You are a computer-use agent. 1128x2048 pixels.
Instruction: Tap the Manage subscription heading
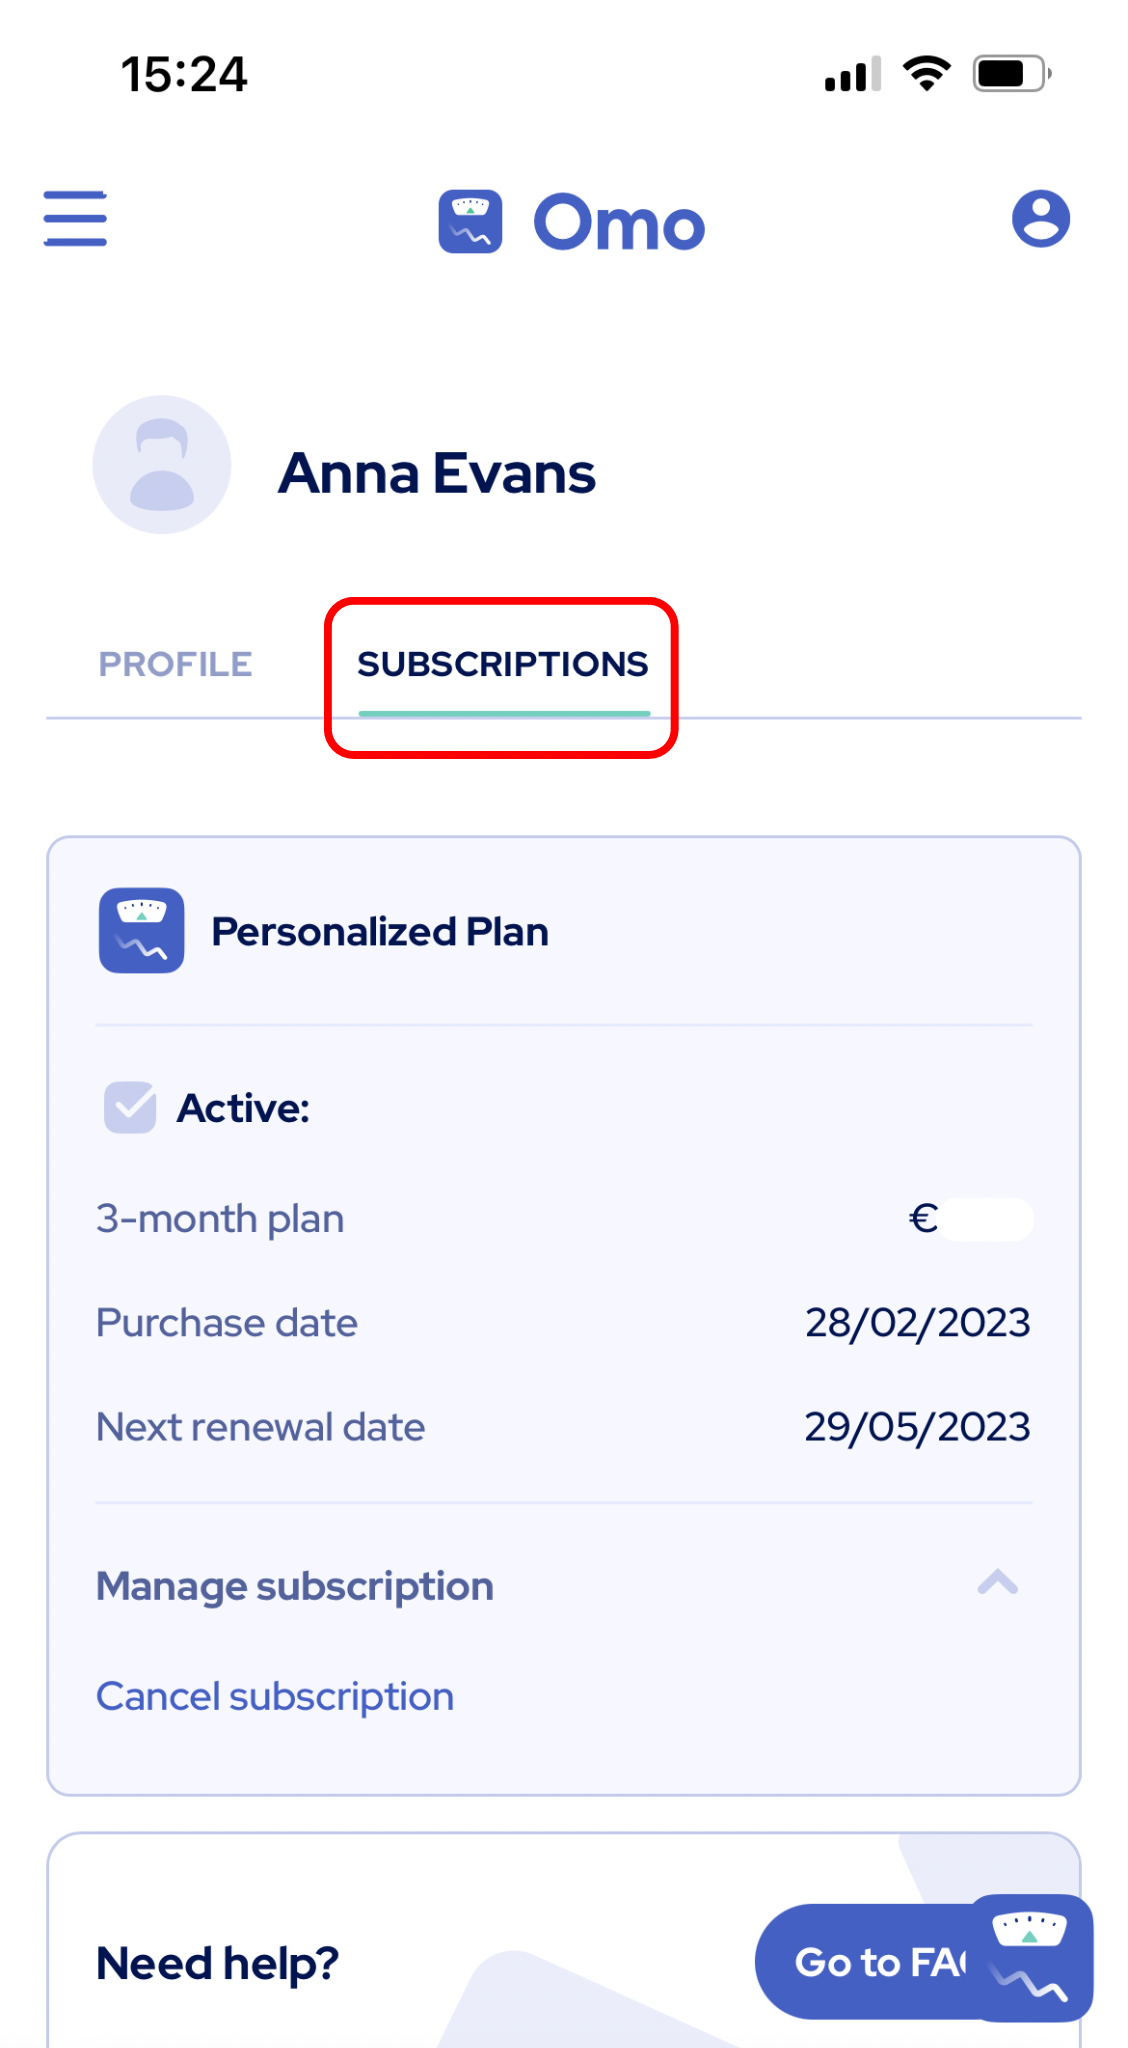tap(295, 1586)
